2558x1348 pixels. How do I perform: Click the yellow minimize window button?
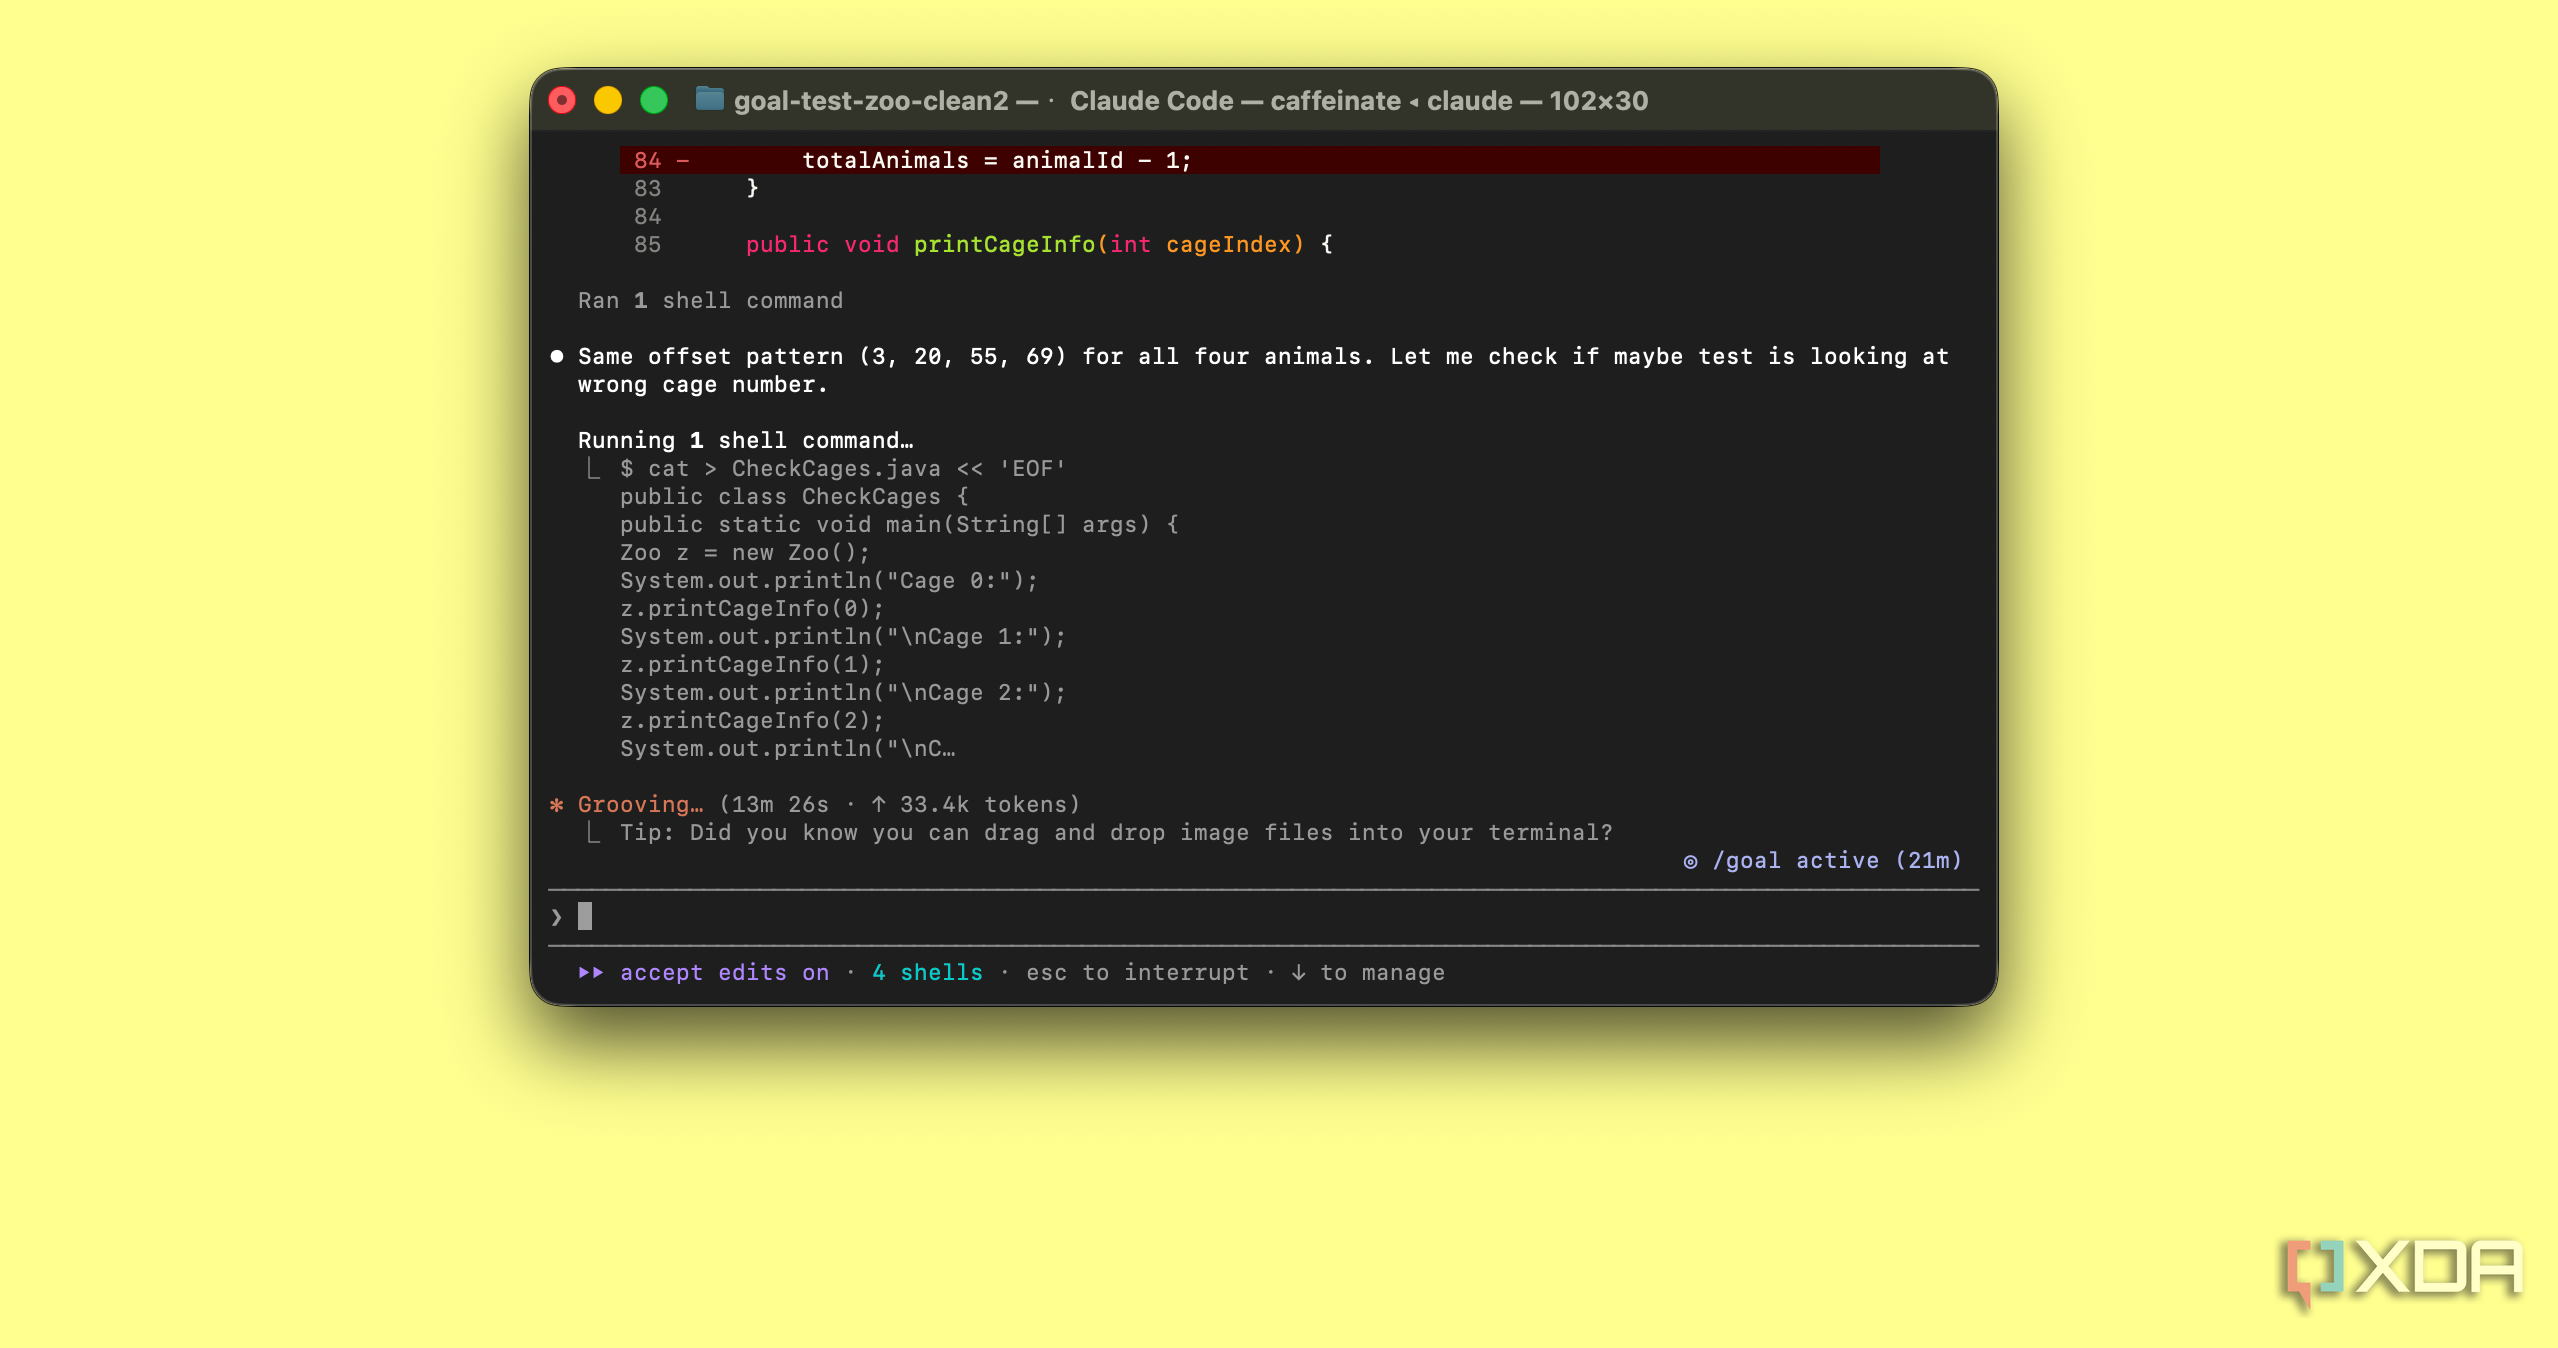pos(608,100)
